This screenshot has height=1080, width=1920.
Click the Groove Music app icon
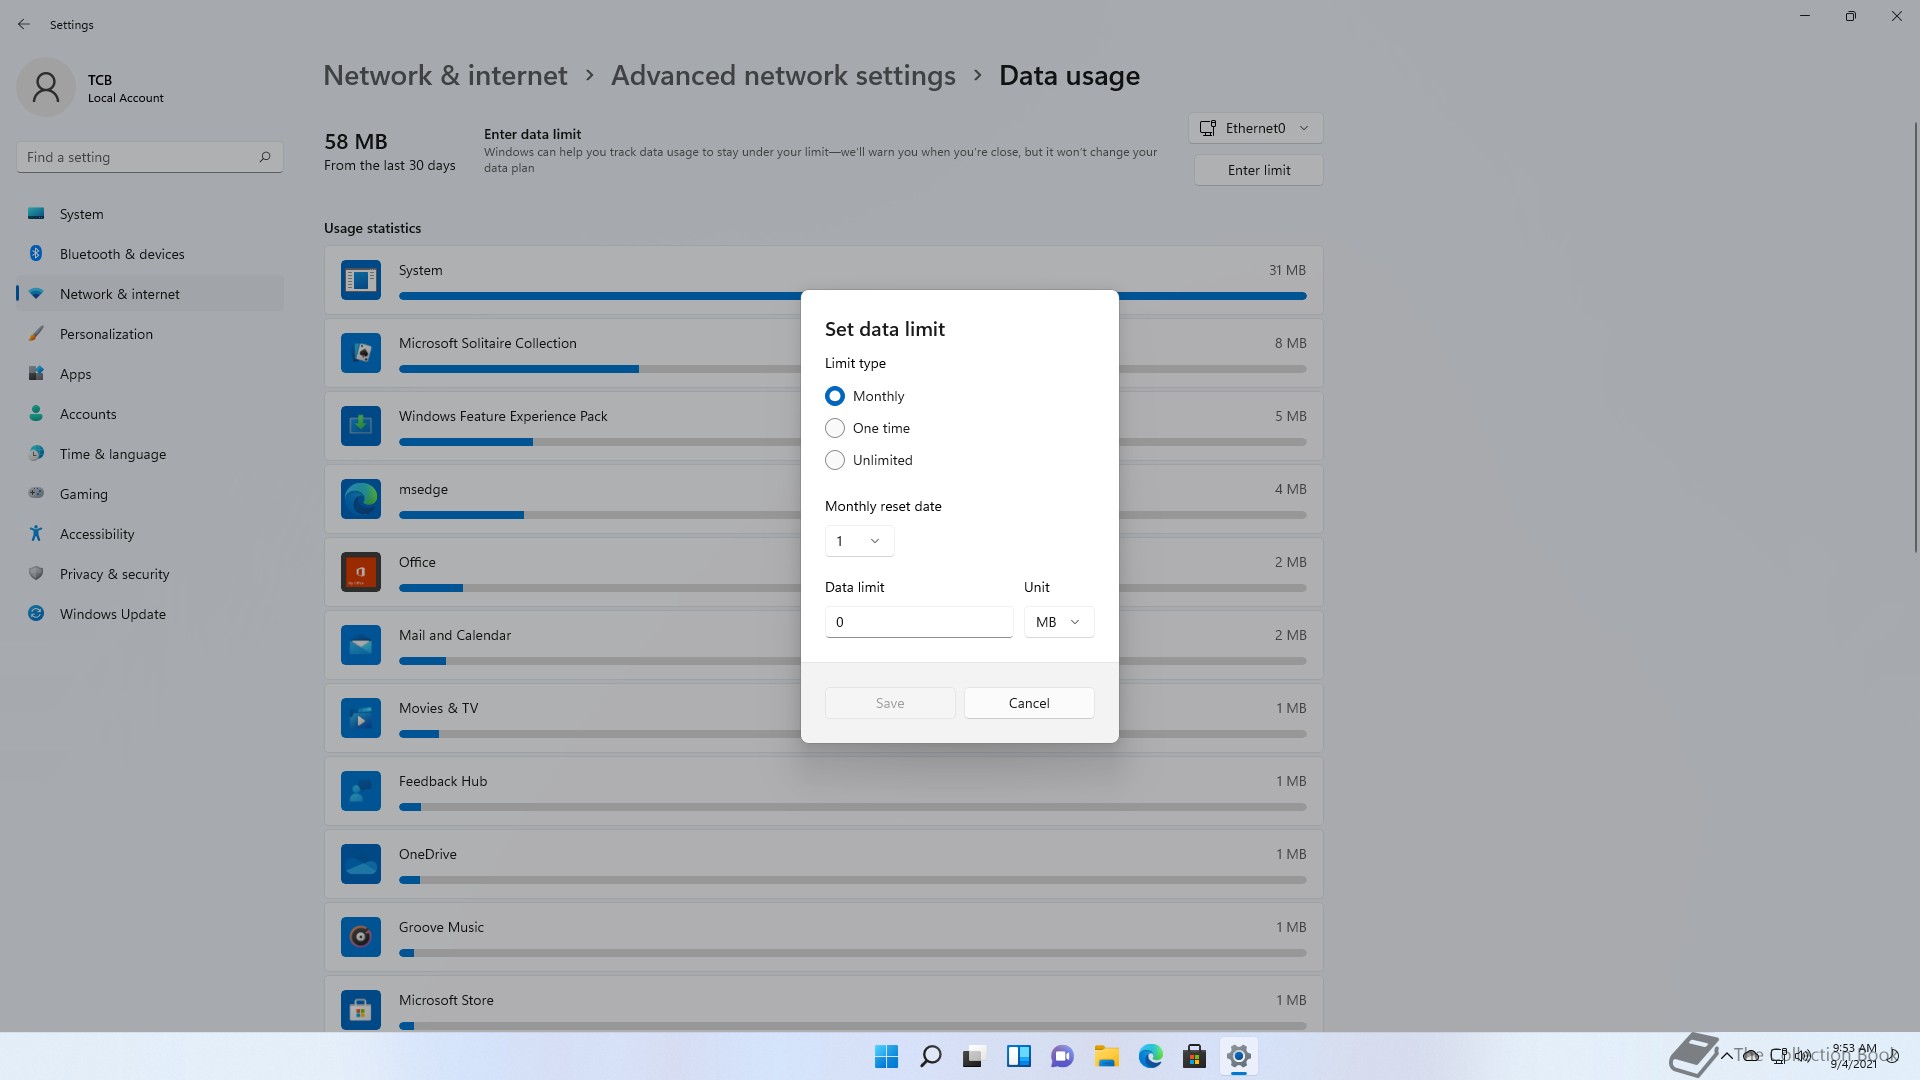[x=360, y=937]
